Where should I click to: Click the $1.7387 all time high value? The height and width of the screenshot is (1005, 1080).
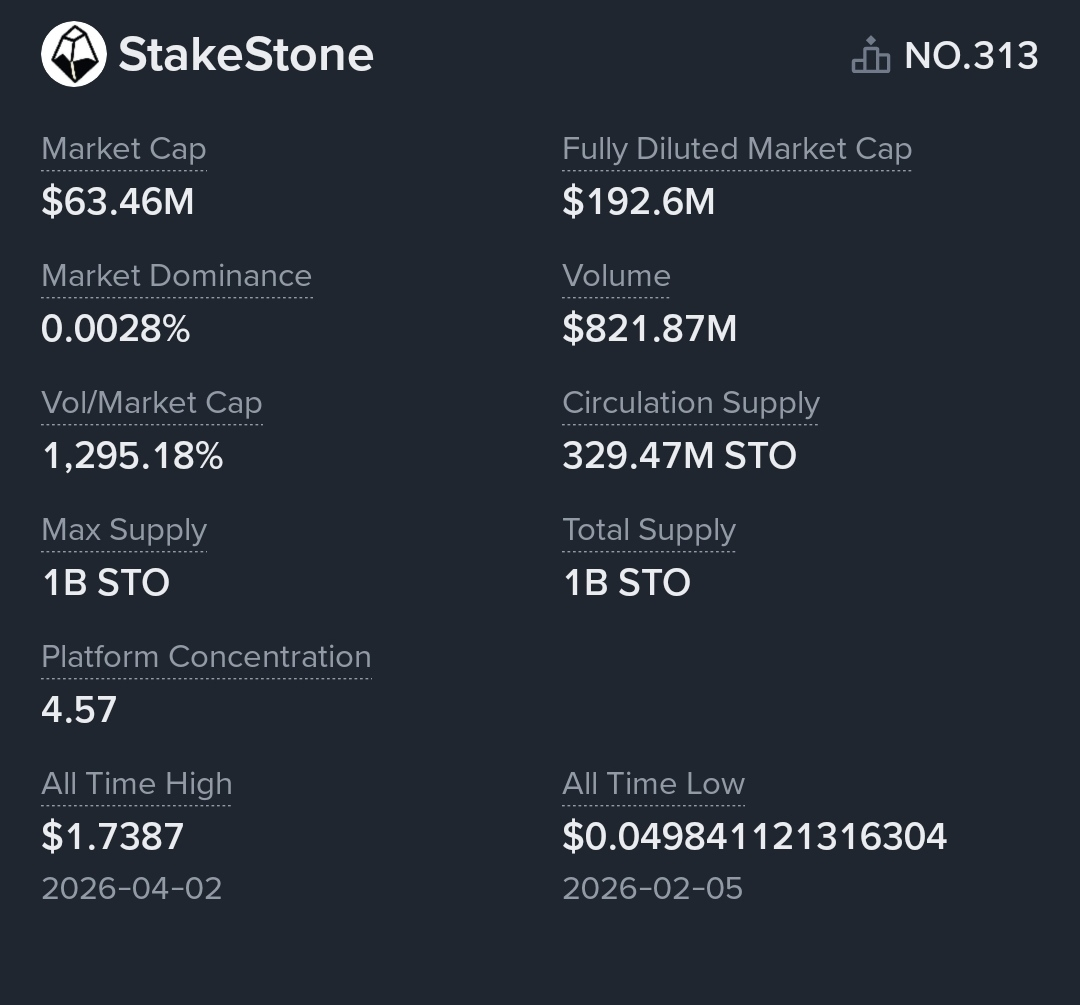point(113,837)
